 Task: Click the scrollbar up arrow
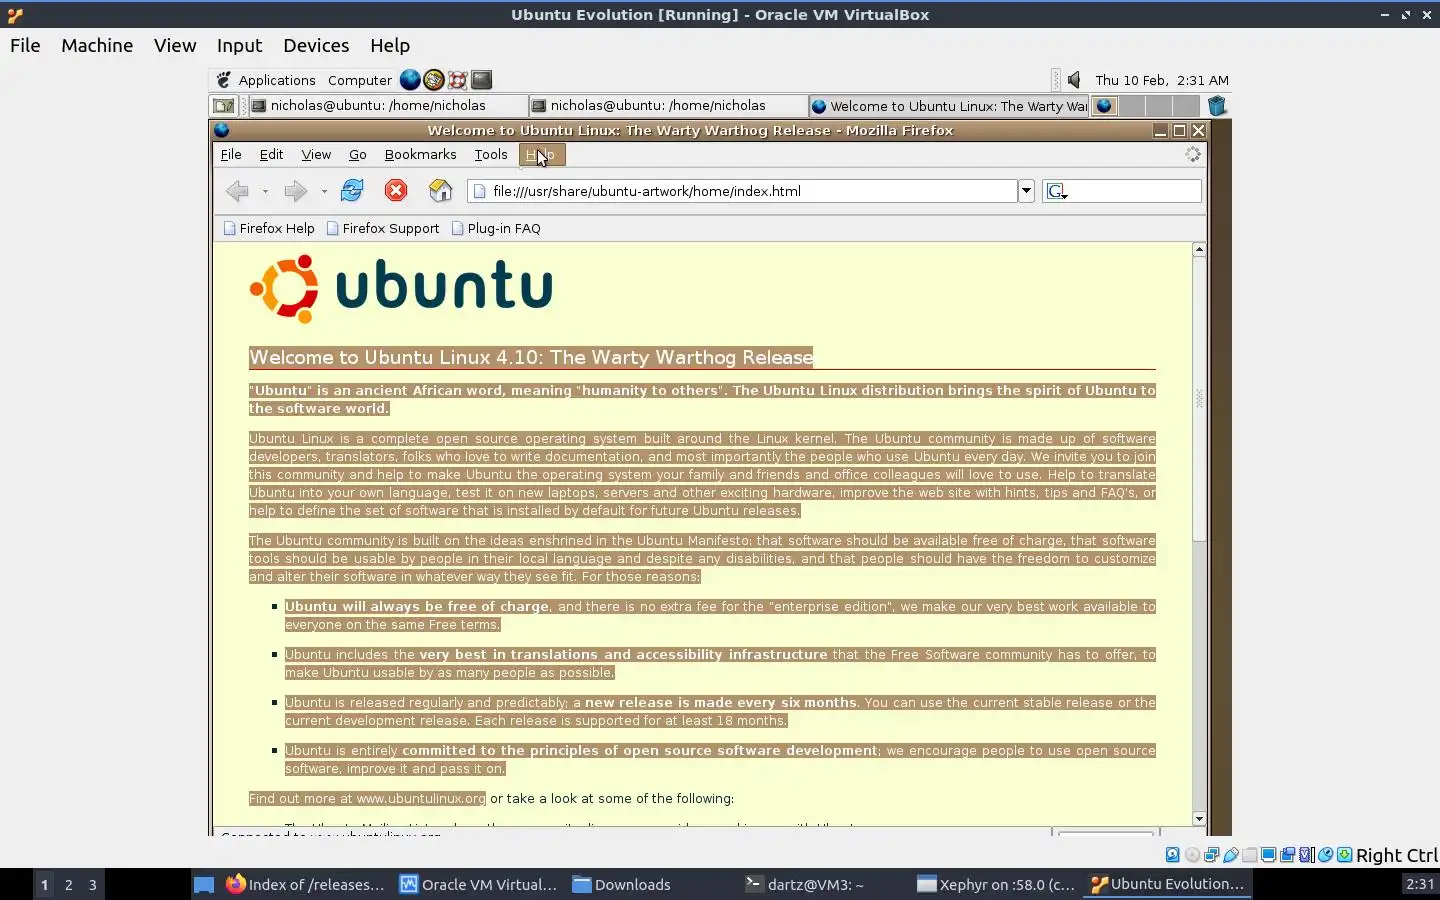pyautogui.click(x=1199, y=249)
